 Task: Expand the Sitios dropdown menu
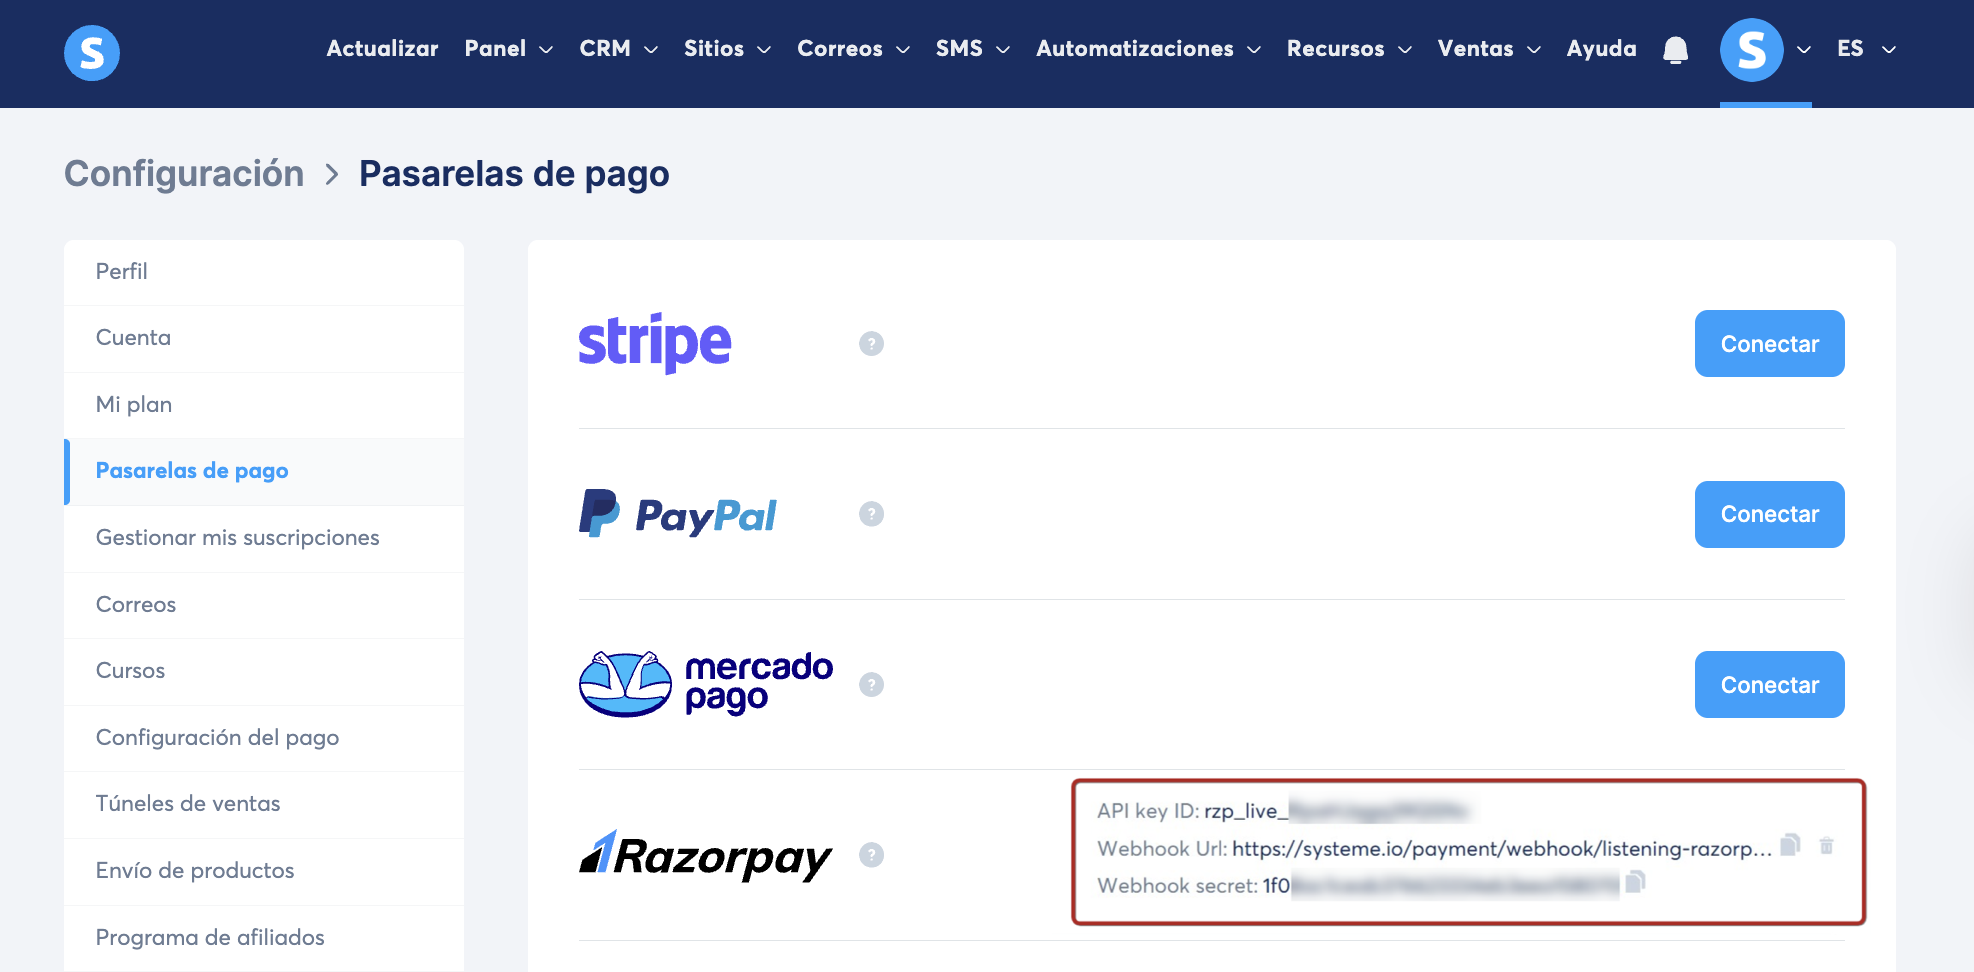[727, 49]
